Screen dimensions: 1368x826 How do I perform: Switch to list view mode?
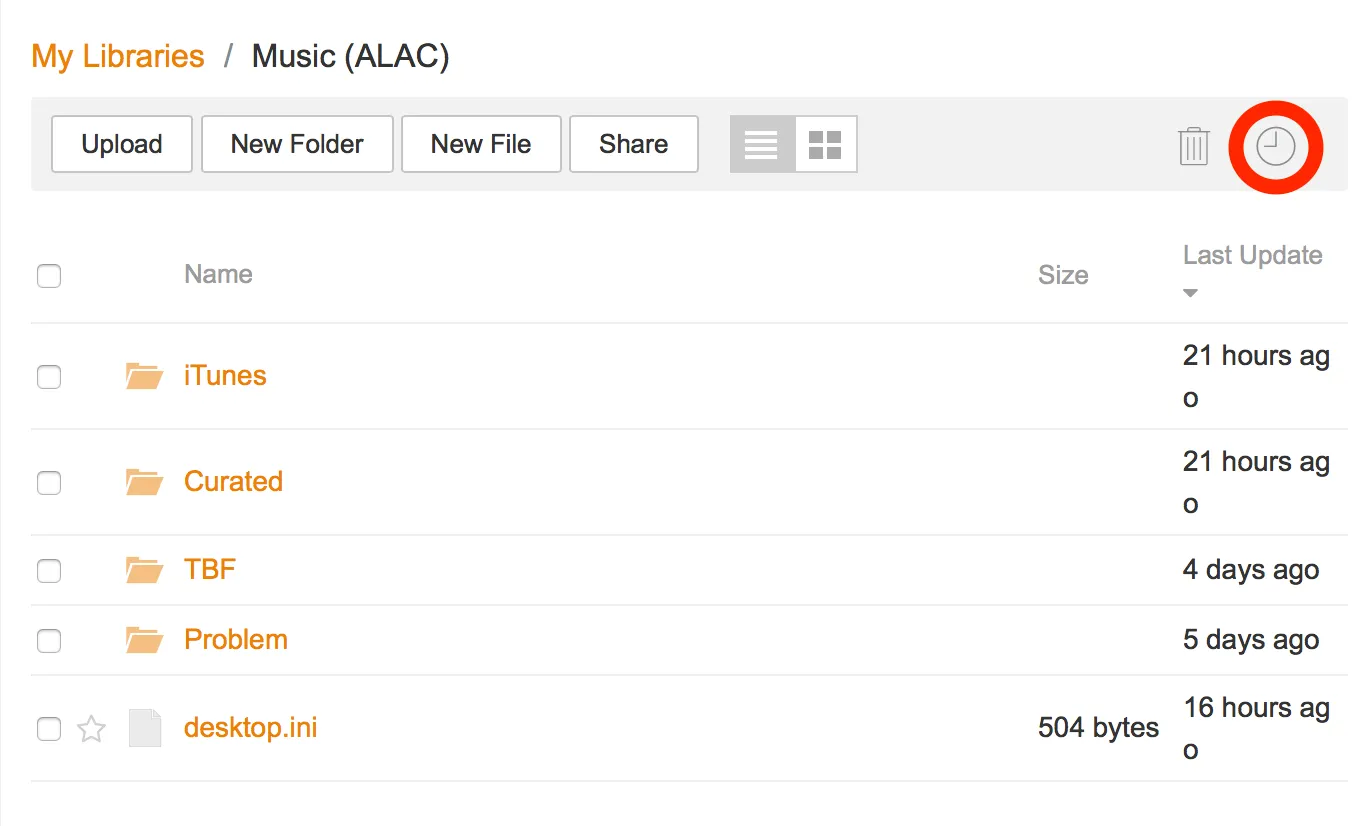(761, 145)
